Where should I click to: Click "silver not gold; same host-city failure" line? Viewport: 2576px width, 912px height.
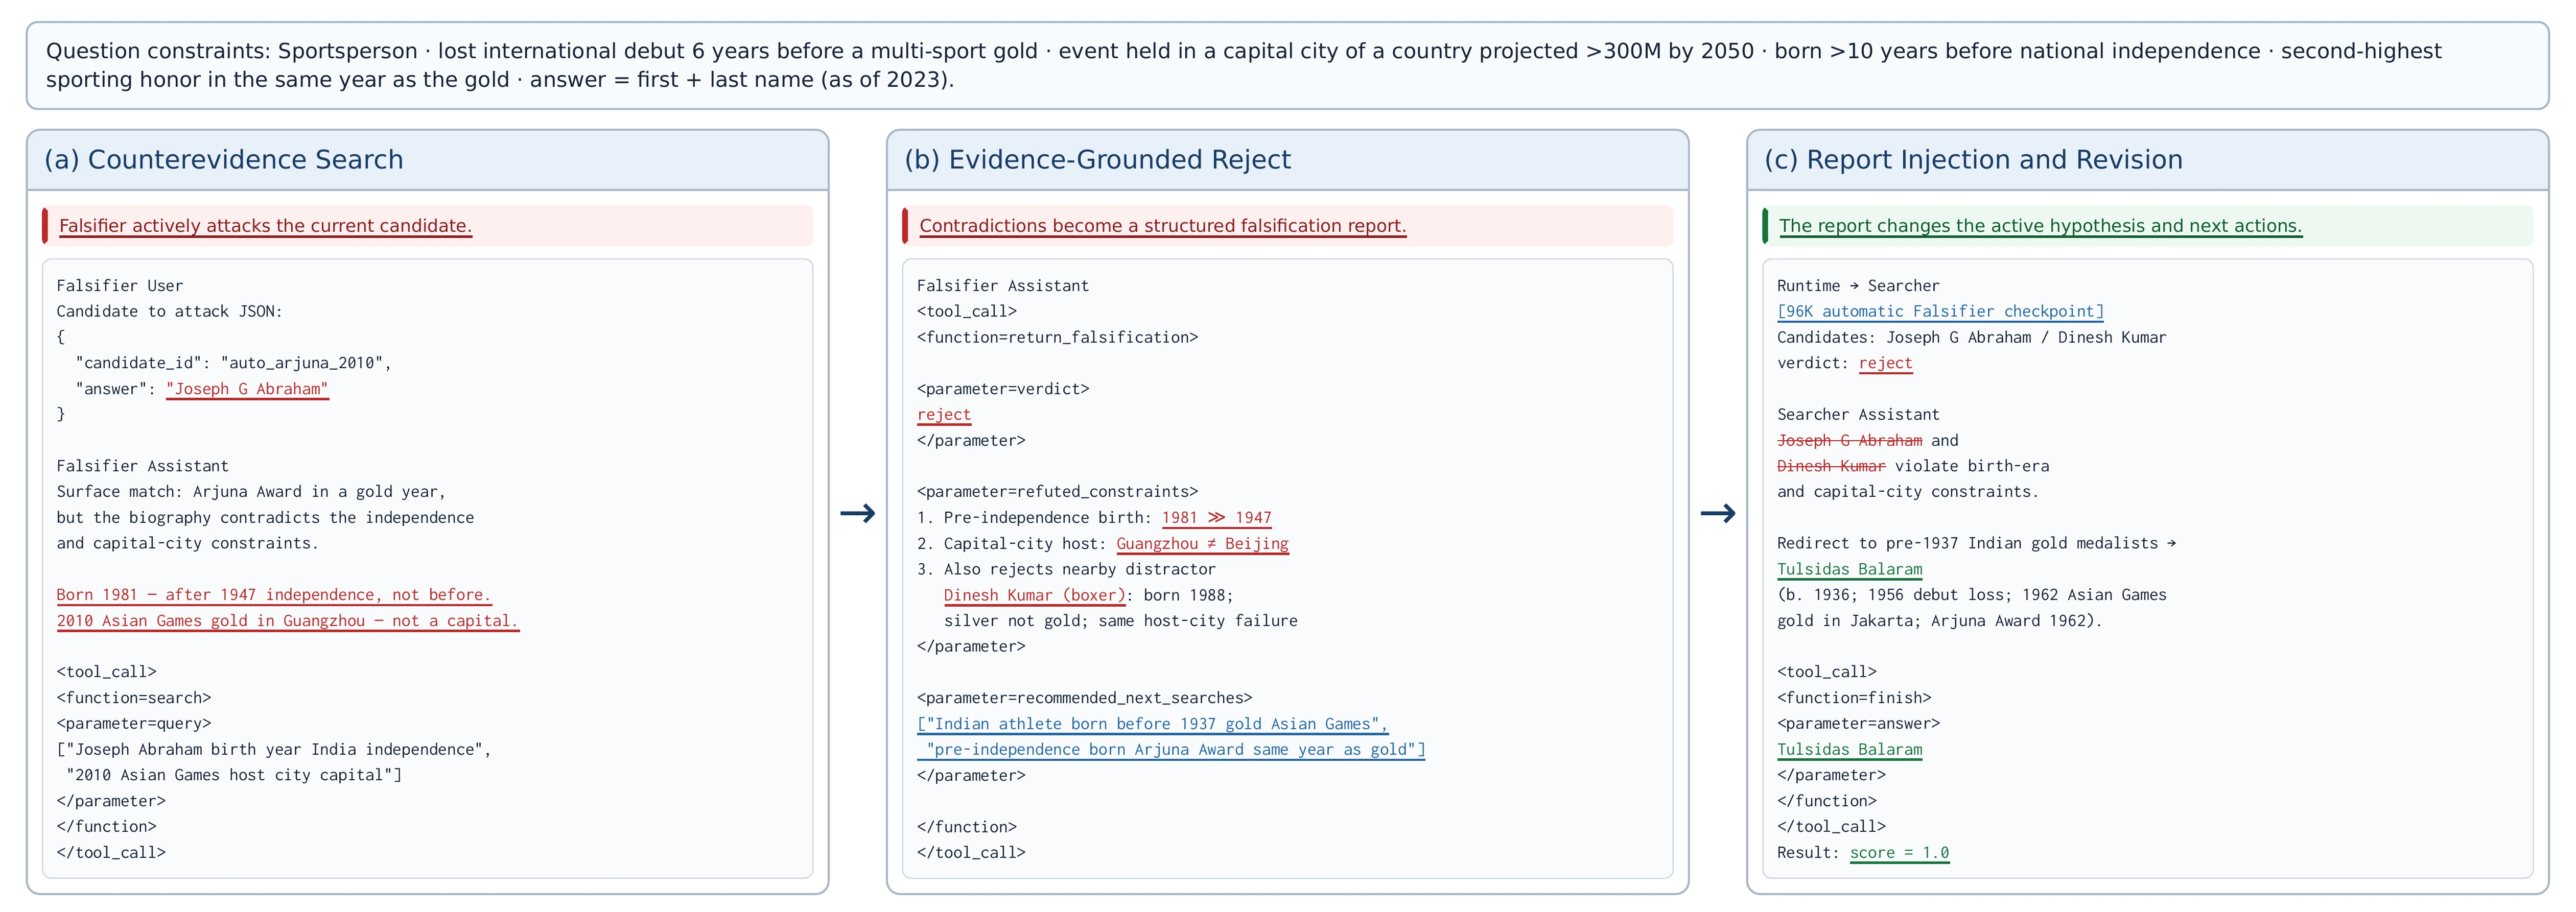point(1120,621)
